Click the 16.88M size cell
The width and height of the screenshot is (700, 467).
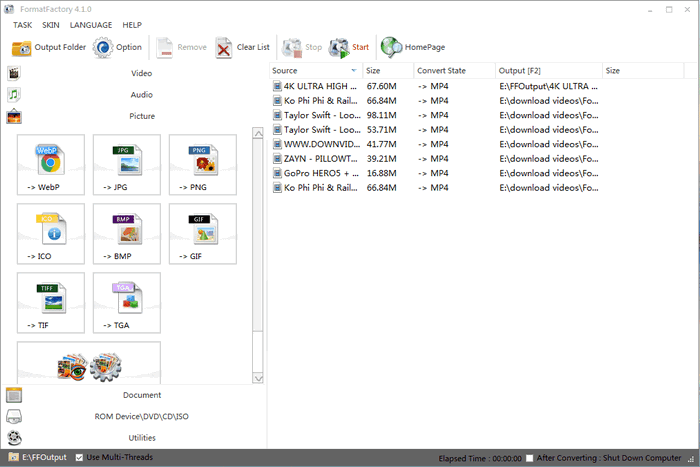point(381,173)
